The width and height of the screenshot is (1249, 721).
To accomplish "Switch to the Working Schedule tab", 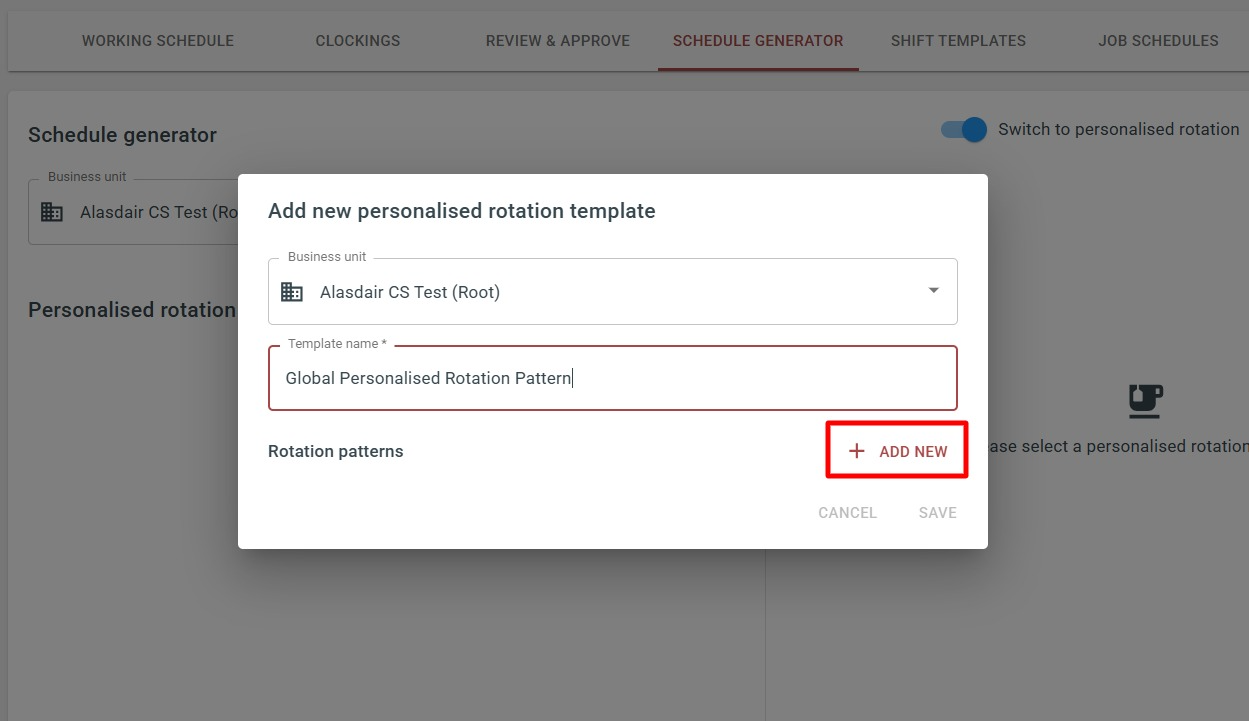I will click(x=158, y=41).
